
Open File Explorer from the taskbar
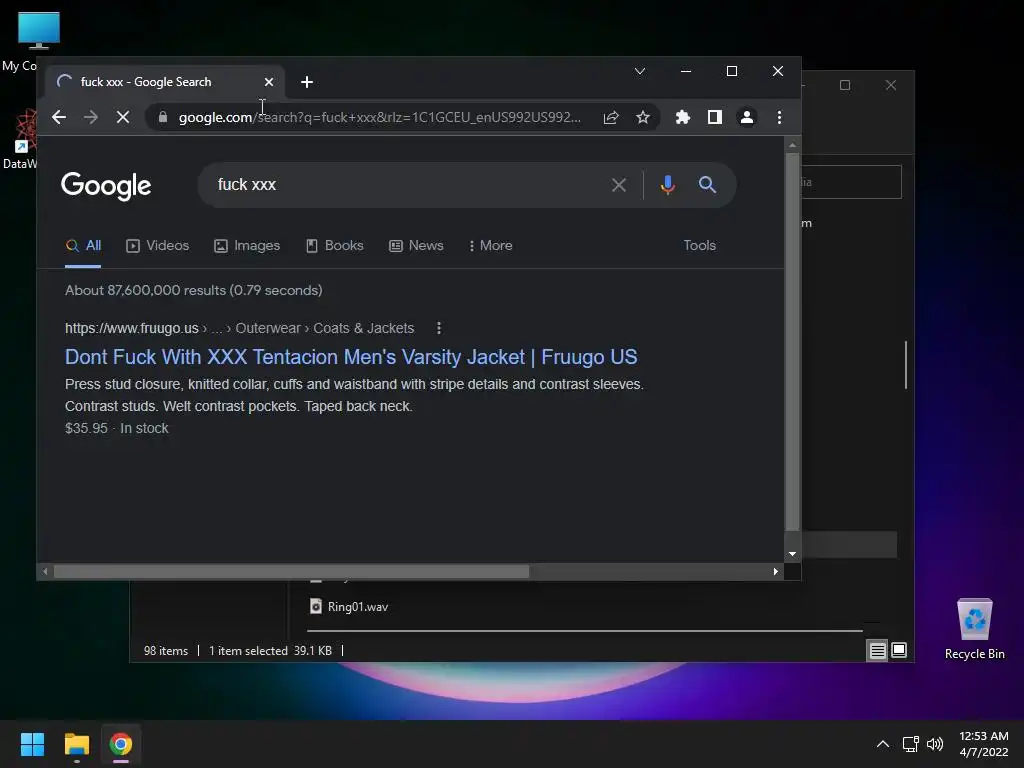coord(76,744)
